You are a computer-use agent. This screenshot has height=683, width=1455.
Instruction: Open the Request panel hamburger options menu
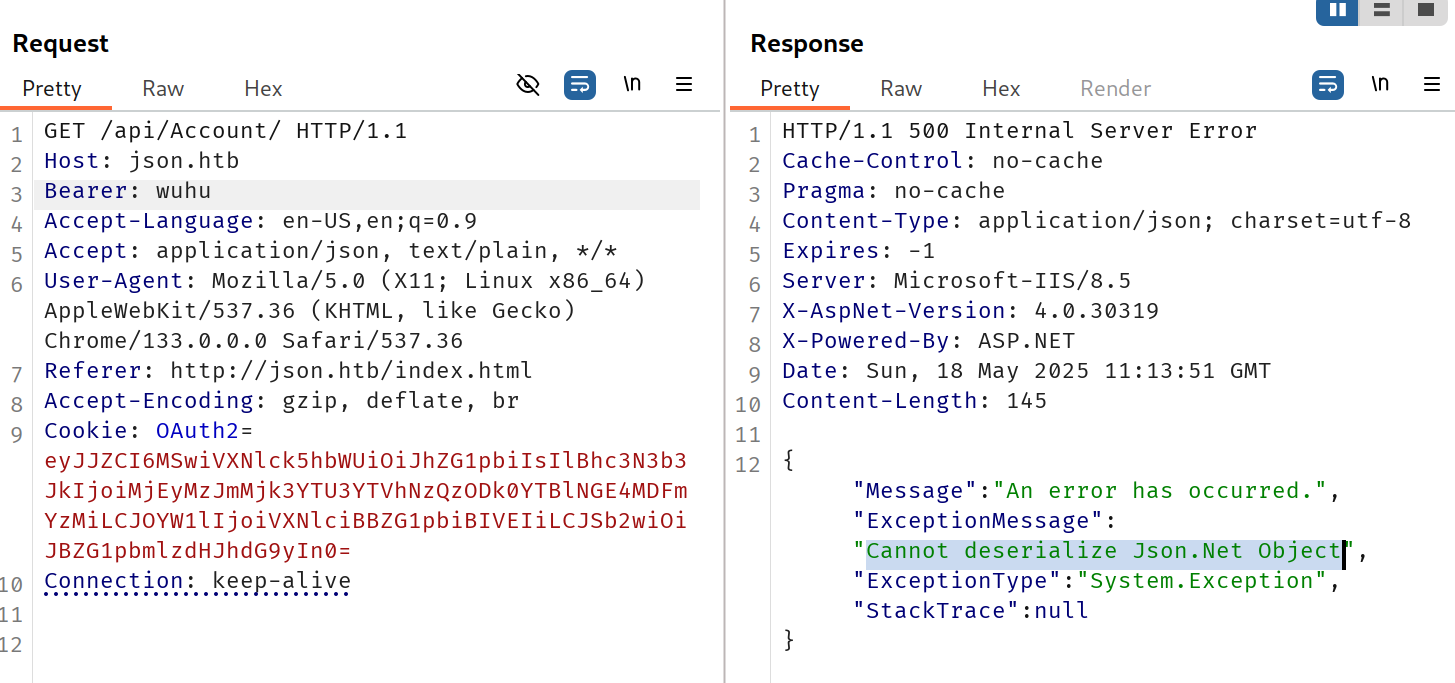(684, 85)
